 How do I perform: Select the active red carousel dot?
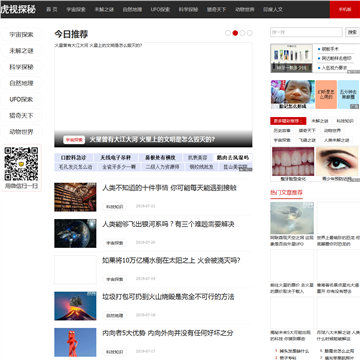coord(235,33)
